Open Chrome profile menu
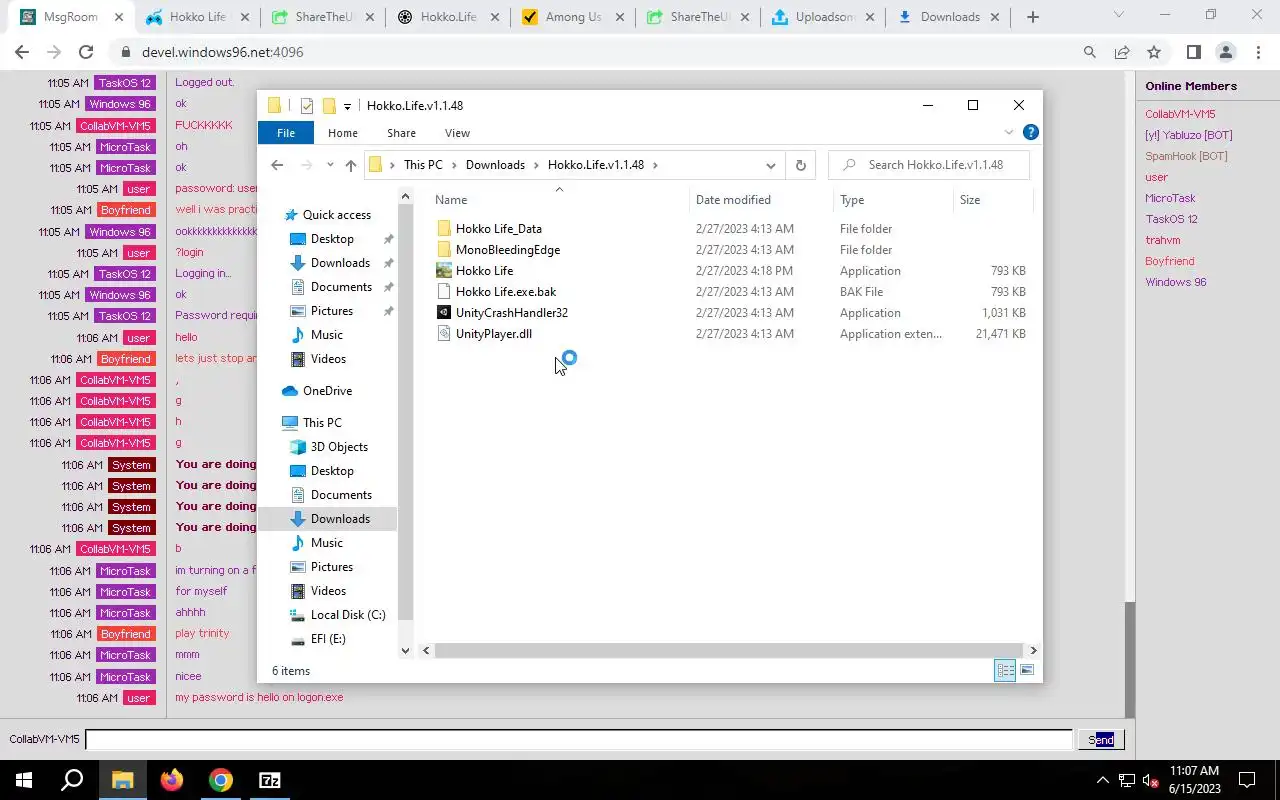 (x=1225, y=52)
